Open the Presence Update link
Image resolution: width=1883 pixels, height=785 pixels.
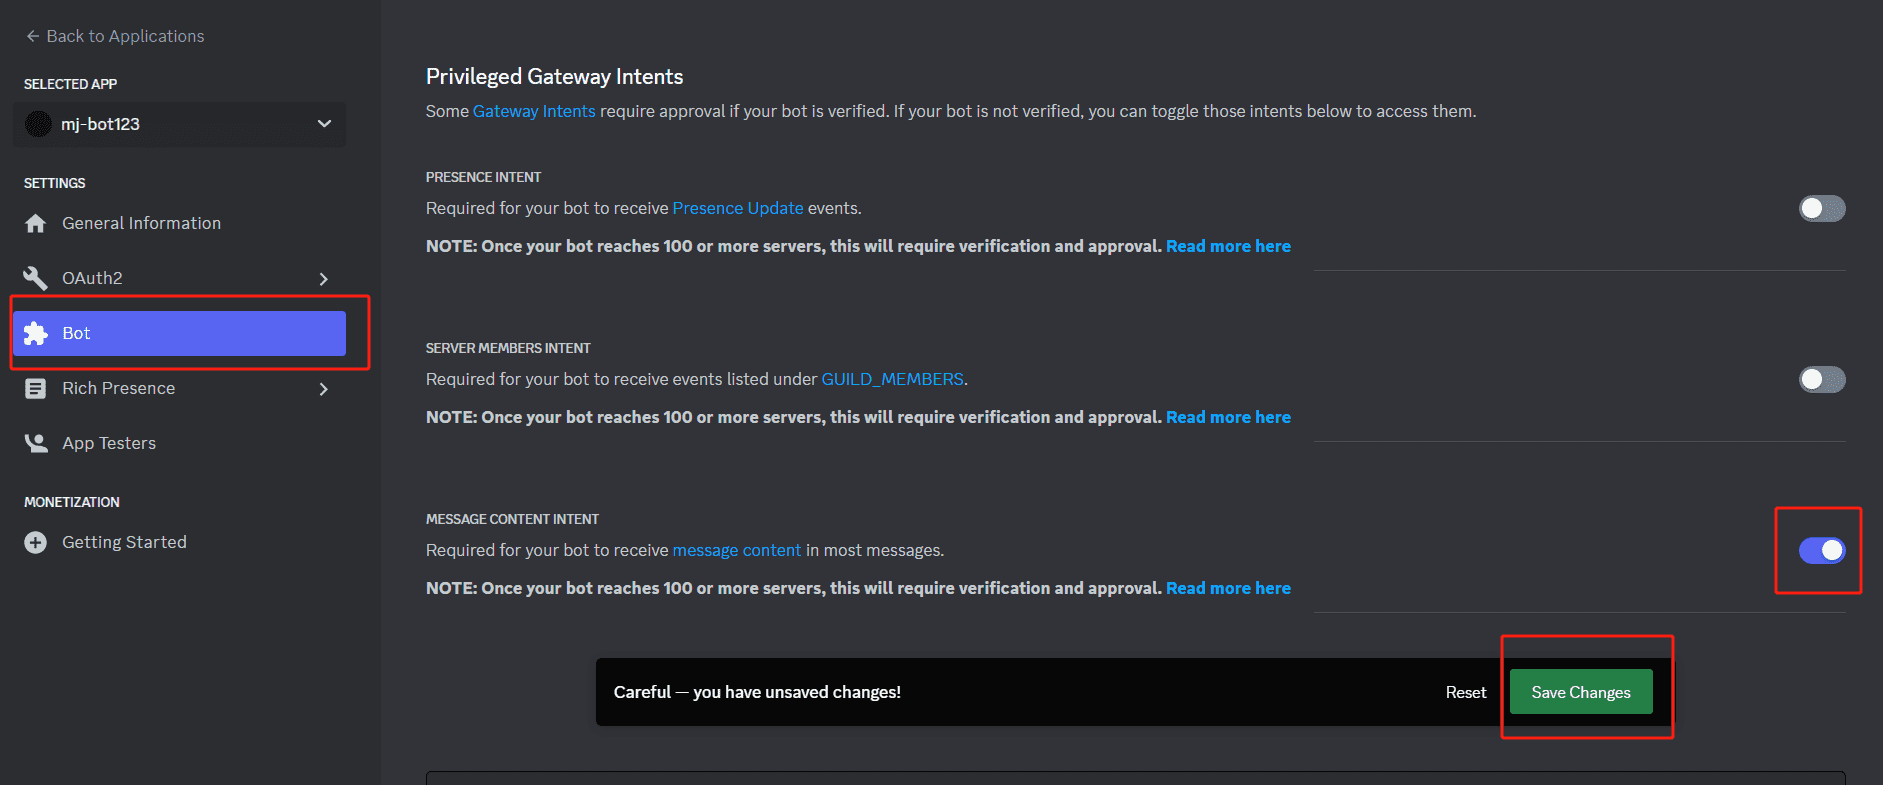coord(738,208)
